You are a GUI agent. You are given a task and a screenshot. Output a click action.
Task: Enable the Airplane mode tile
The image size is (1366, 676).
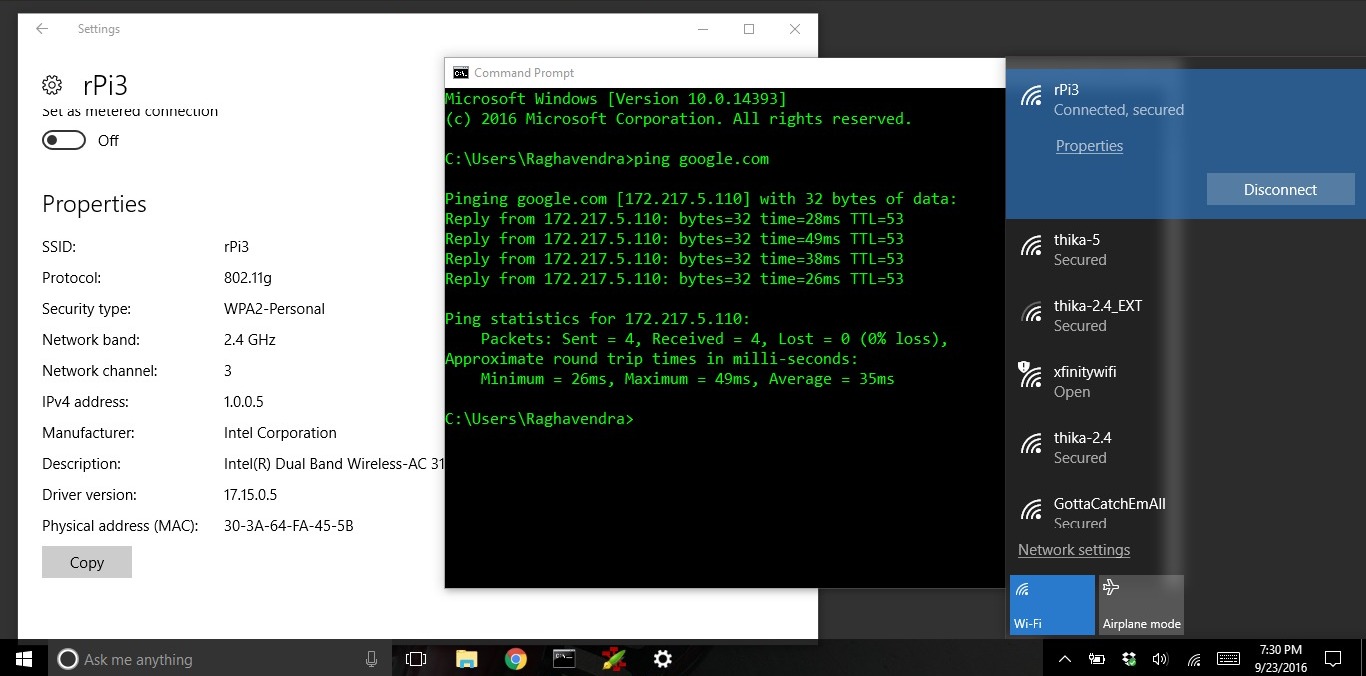pos(1141,605)
